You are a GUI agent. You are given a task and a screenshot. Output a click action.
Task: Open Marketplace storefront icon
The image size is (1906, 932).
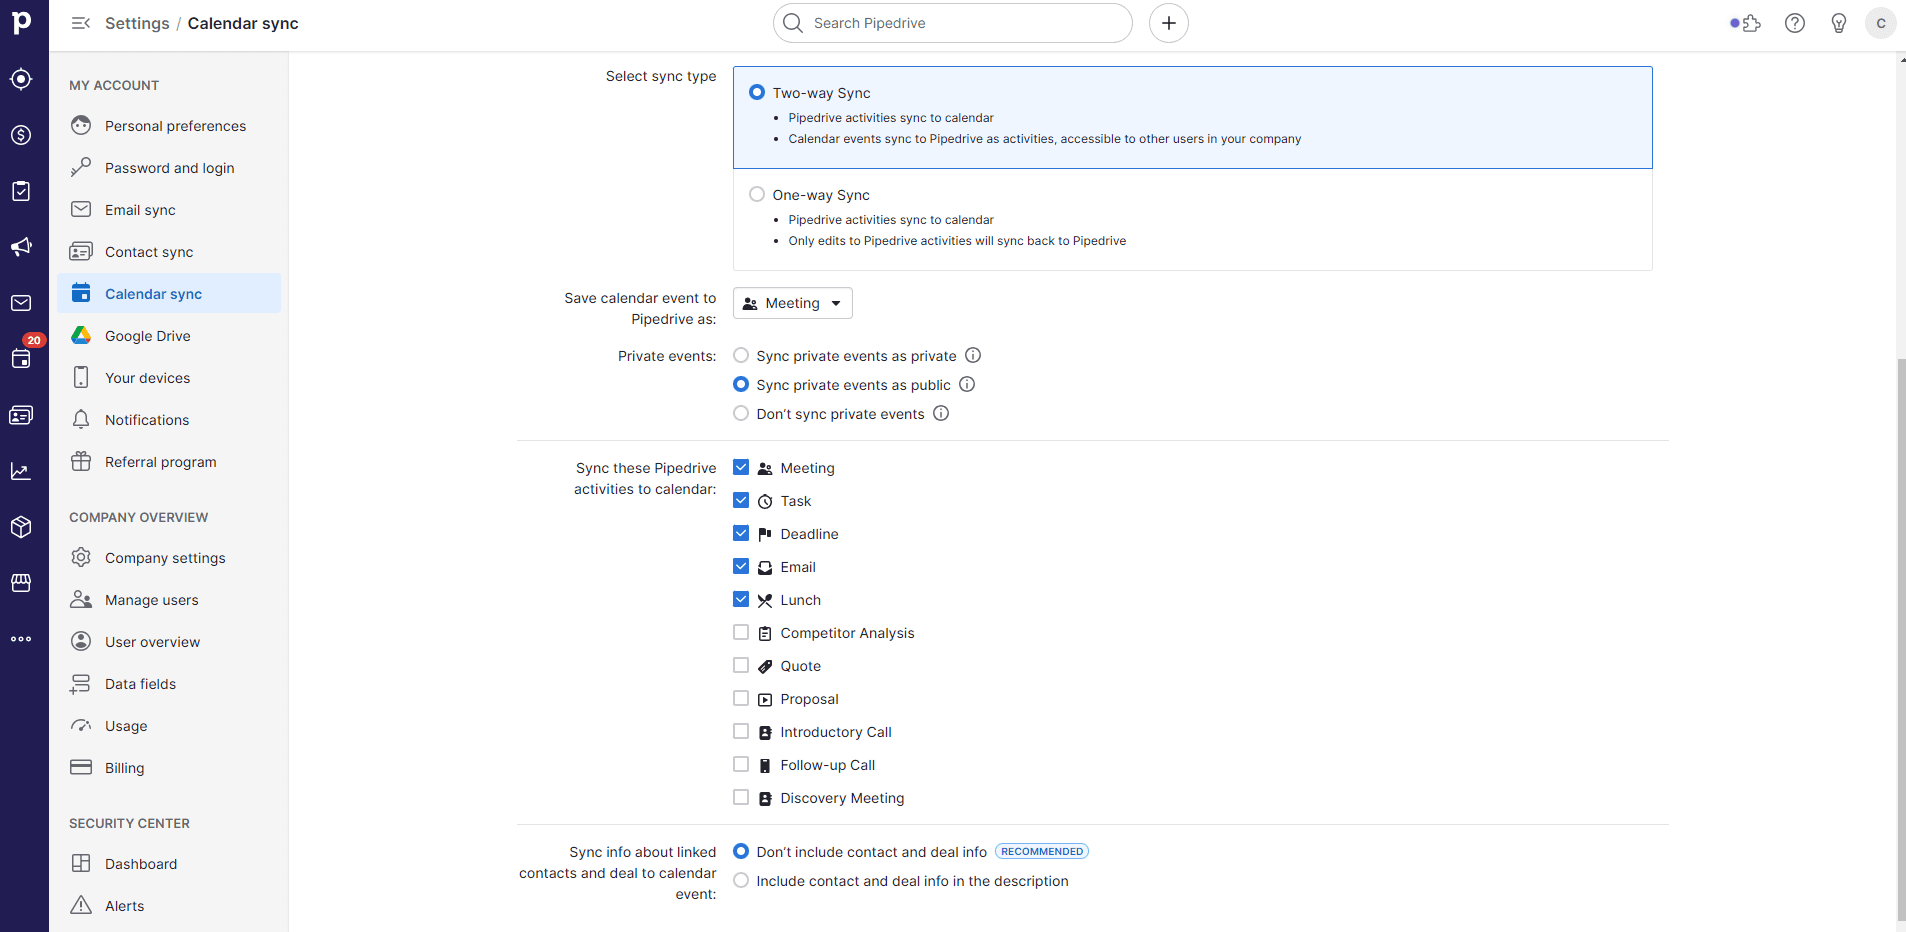point(21,583)
